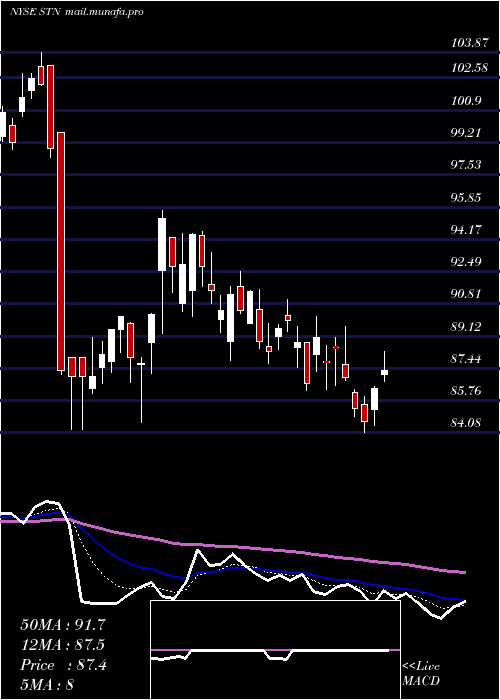Click the 94.17 price level label
Image resolution: width=500 pixels, height=700 pixels.
point(467,229)
